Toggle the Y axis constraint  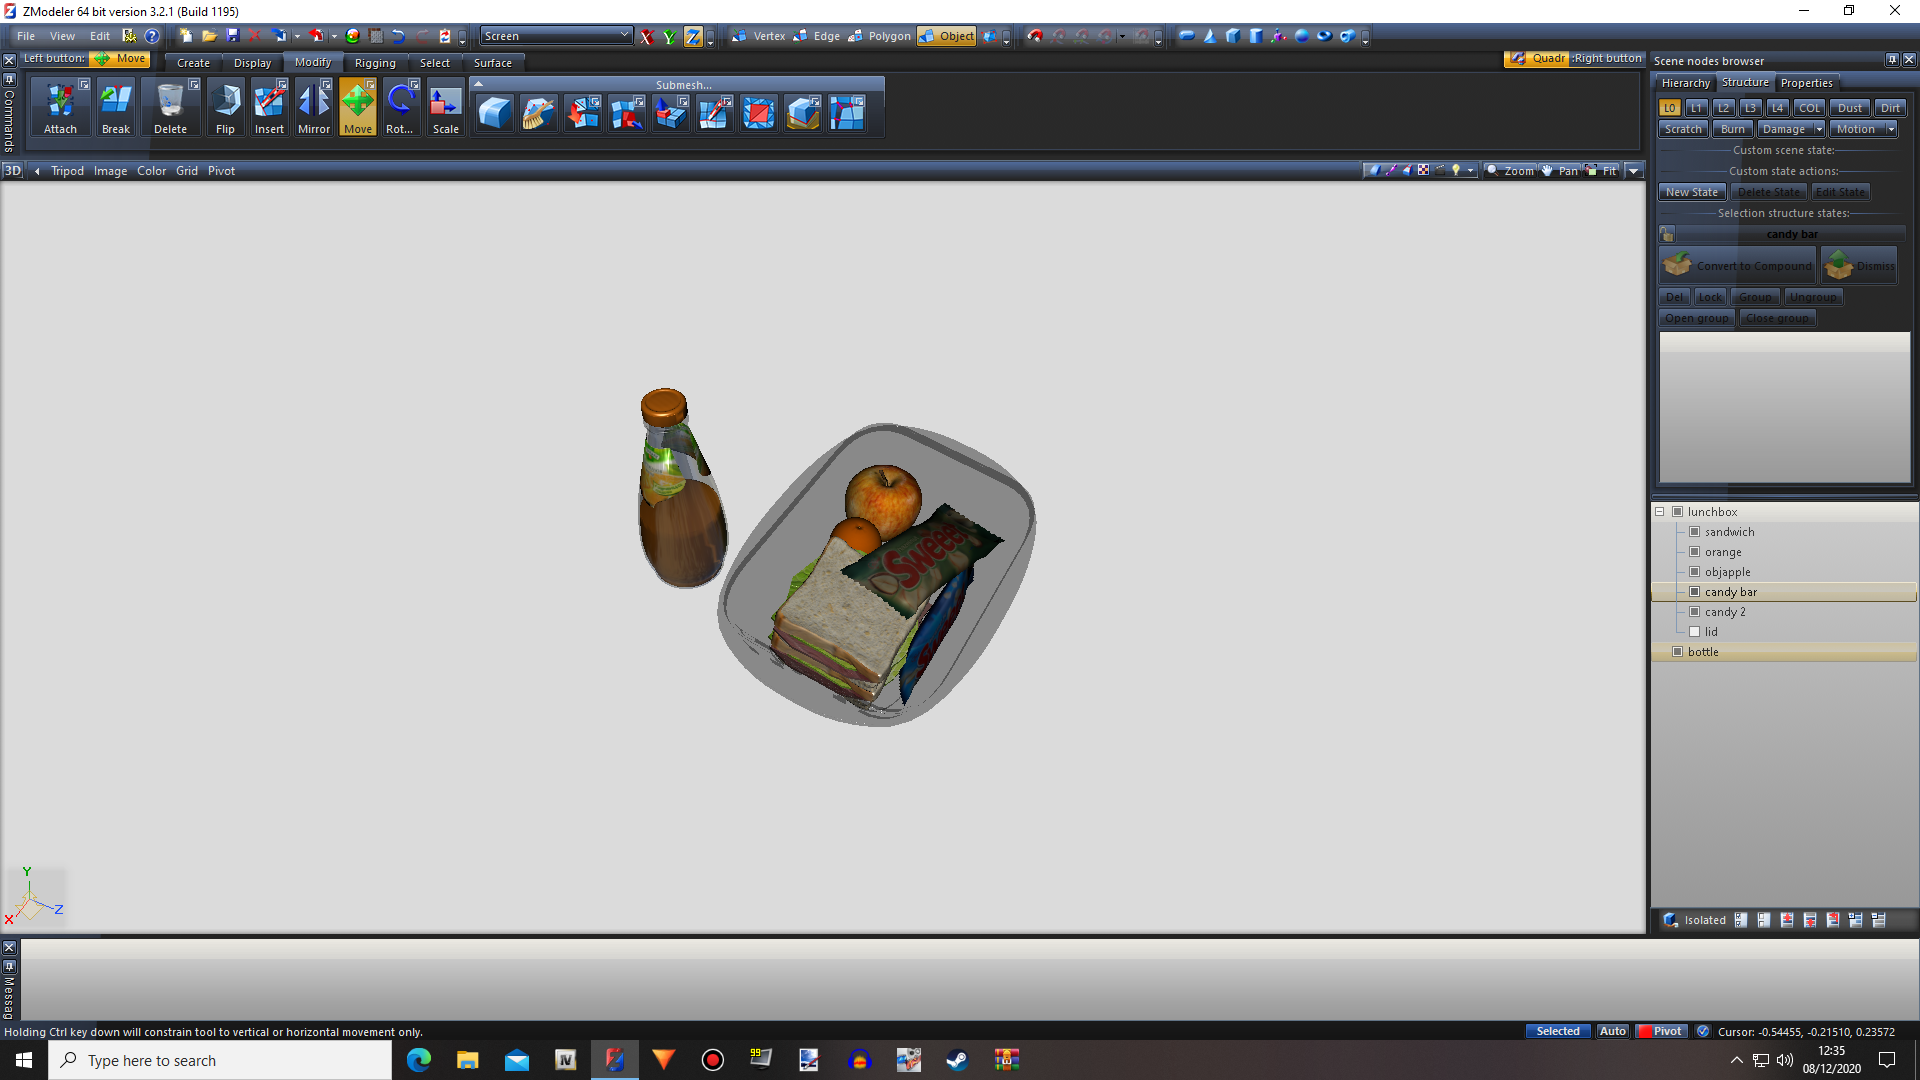pyautogui.click(x=669, y=37)
